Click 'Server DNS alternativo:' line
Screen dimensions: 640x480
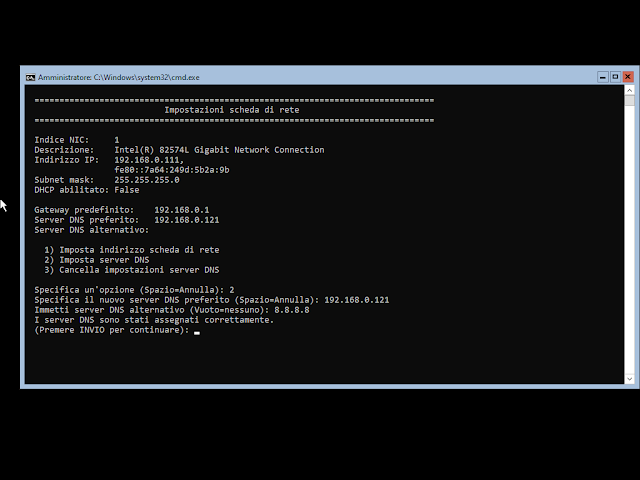(91, 230)
